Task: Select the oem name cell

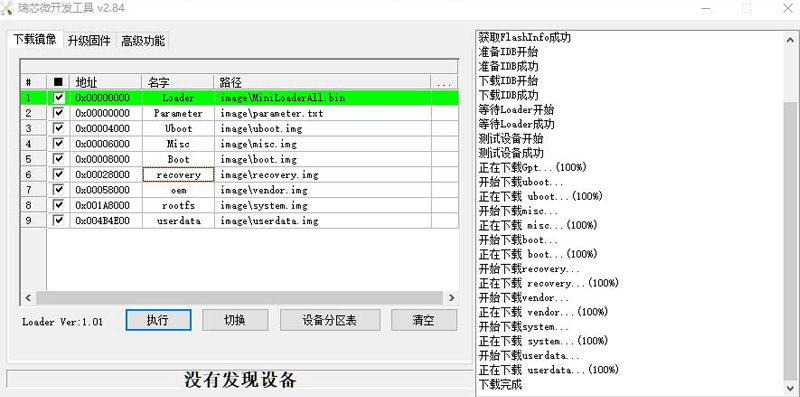Action: click(x=178, y=190)
